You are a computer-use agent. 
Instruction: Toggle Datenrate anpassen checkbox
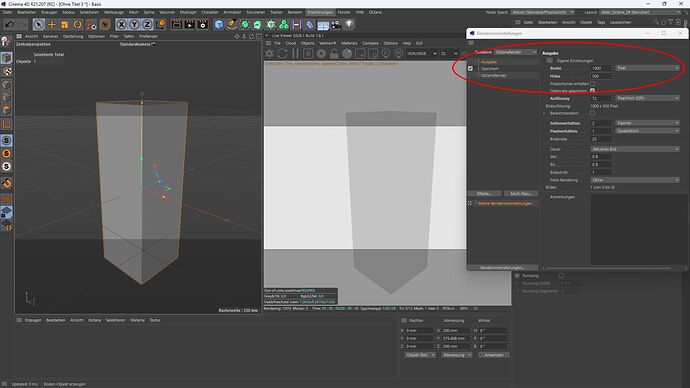[593, 91]
